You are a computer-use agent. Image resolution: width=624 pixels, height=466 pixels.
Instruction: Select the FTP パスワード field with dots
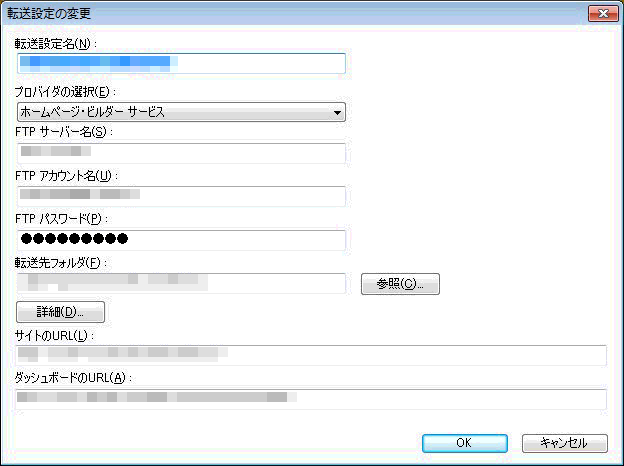(181, 240)
